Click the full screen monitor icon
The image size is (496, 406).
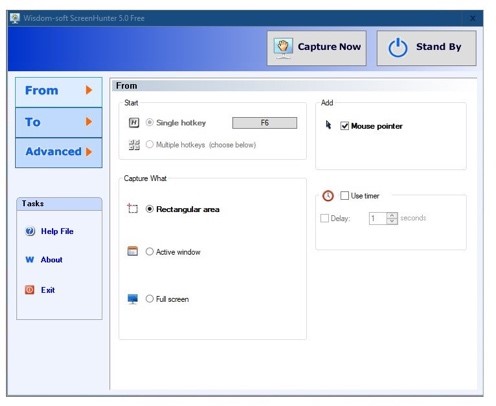(133, 299)
